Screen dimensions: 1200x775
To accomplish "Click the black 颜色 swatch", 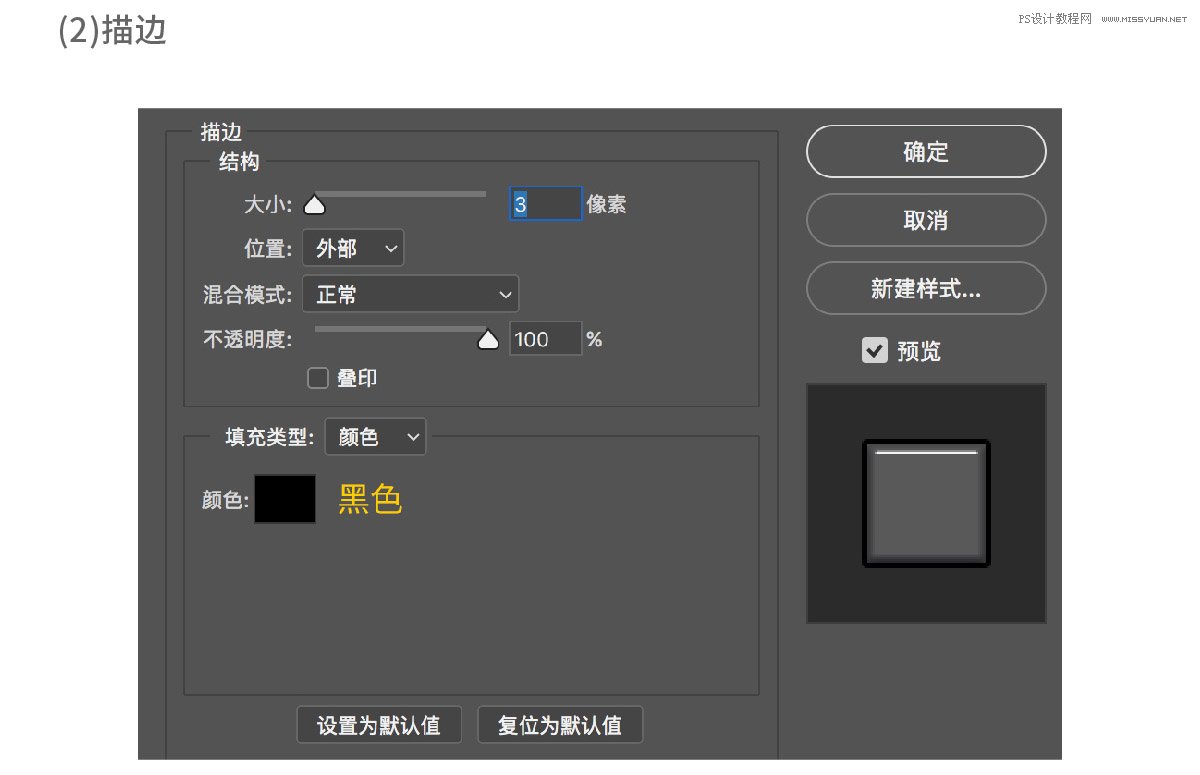I will click(x=285, y=499).
